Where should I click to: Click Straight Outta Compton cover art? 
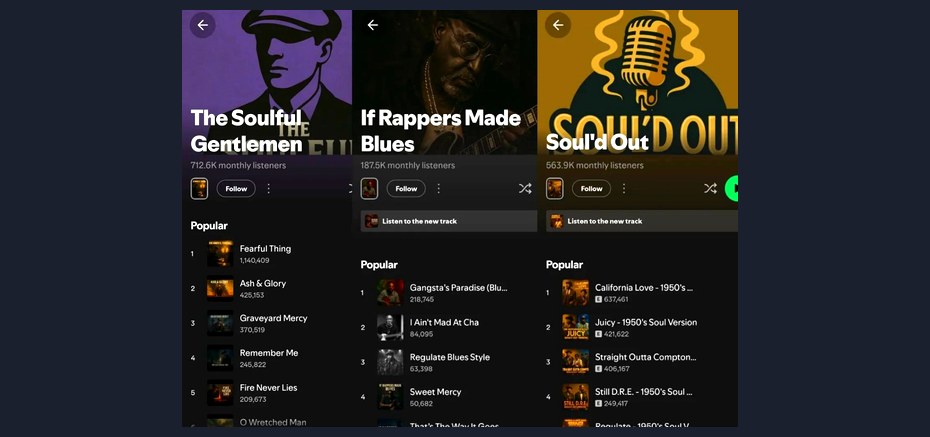point(575,362)
